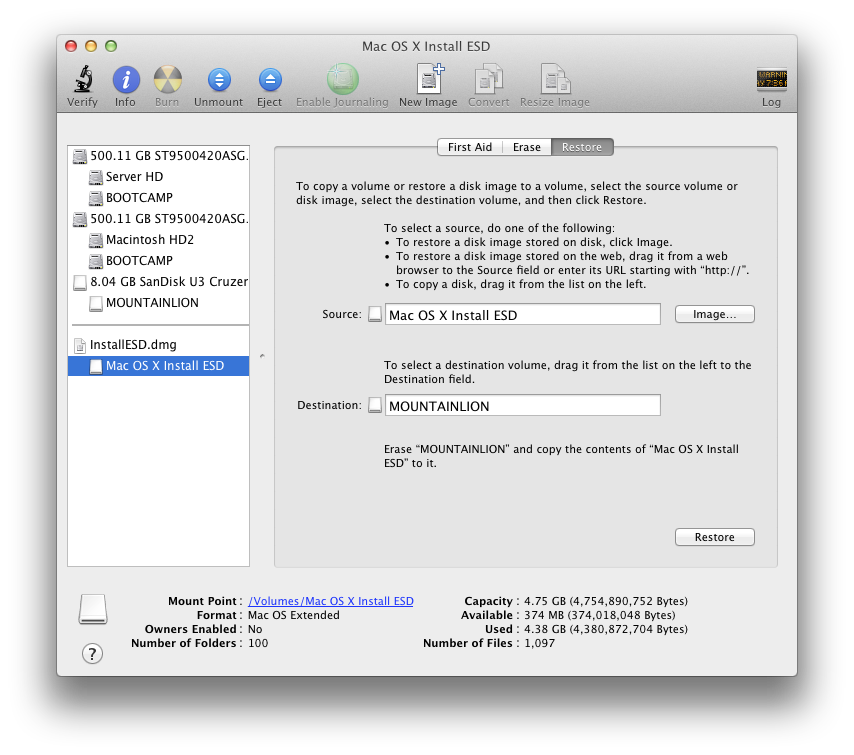The width and height of the screenshot is (854, 755).
Task: Select the MOUNTAINLION volume in sidebar
Action: [x=151, y=303]
